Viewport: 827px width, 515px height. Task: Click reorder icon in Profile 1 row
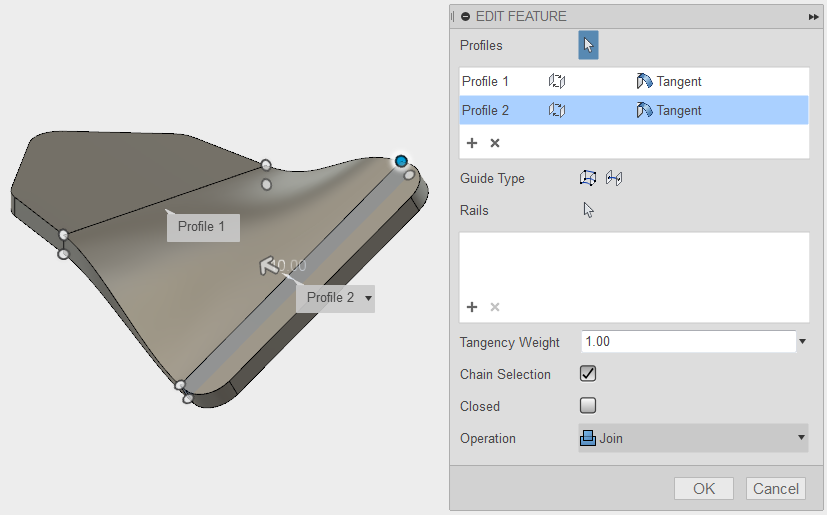click(x=556, y=81)
